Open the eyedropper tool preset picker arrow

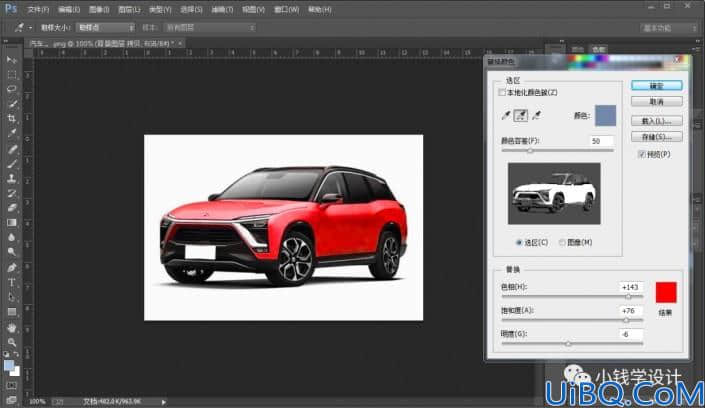[x=30, y=28]
